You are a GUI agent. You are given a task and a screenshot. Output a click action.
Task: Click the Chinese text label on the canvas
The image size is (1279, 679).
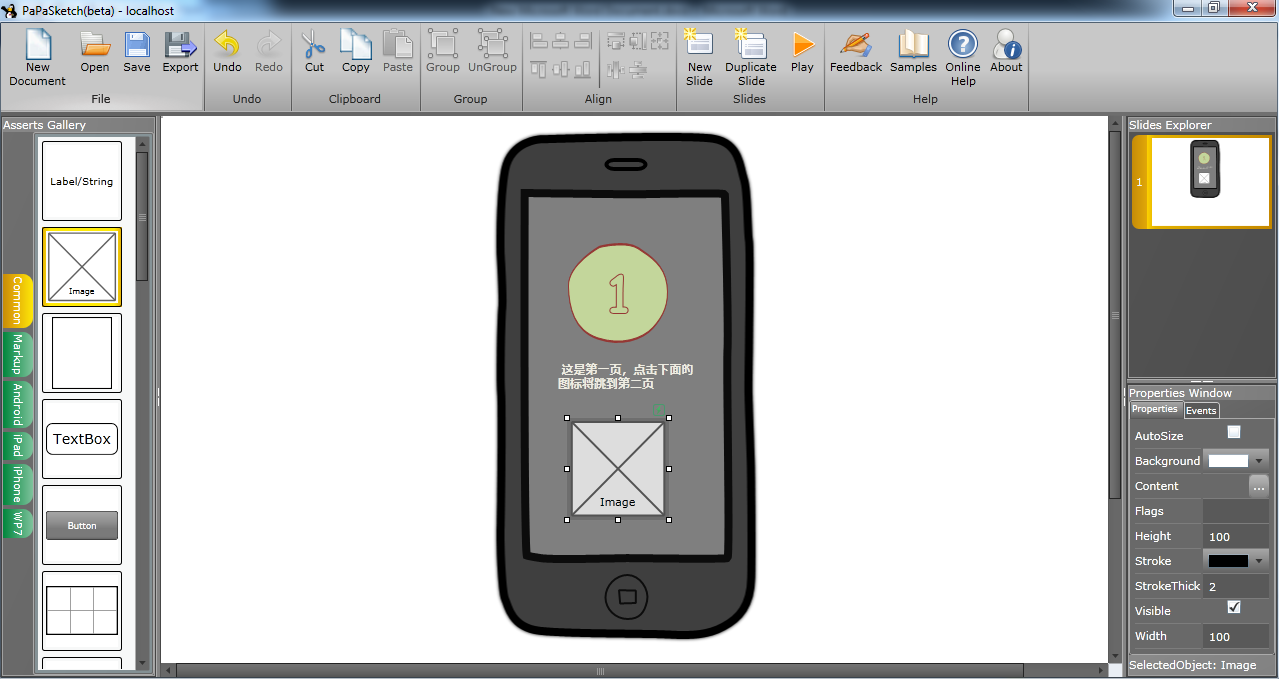(x=626, y=376)
